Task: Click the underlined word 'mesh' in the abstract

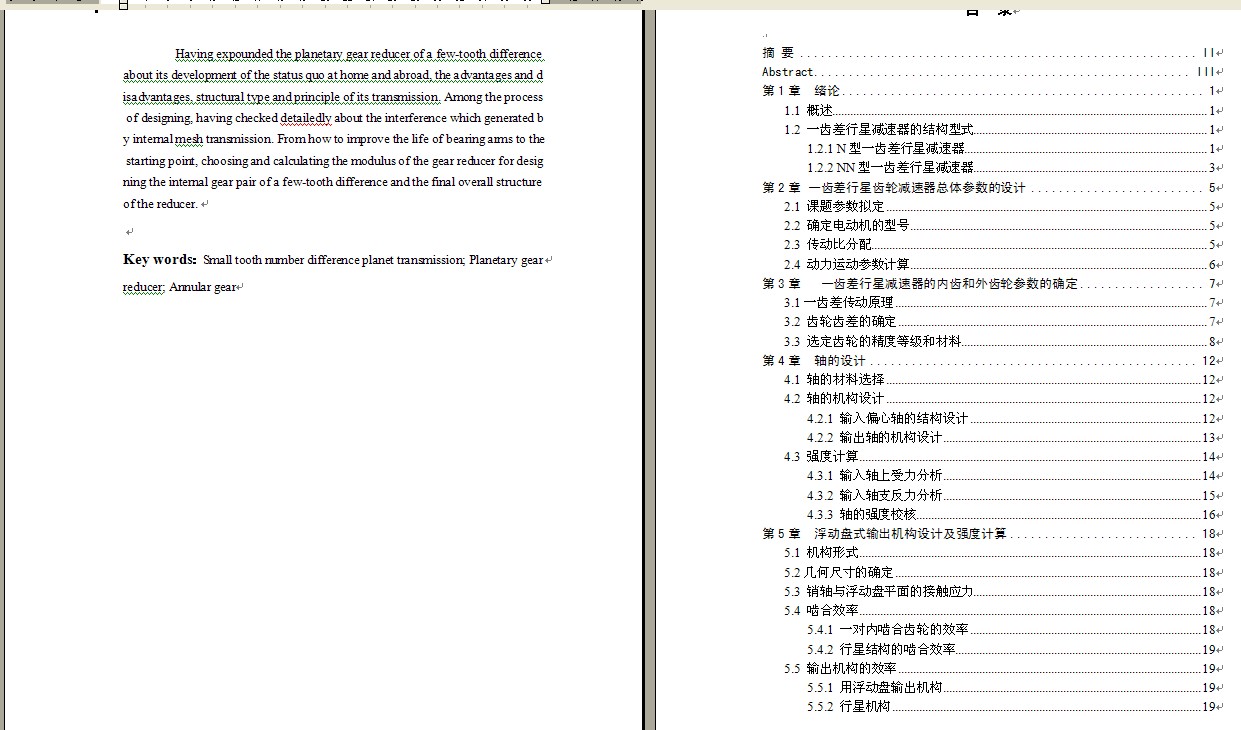Action: (189, 140)
